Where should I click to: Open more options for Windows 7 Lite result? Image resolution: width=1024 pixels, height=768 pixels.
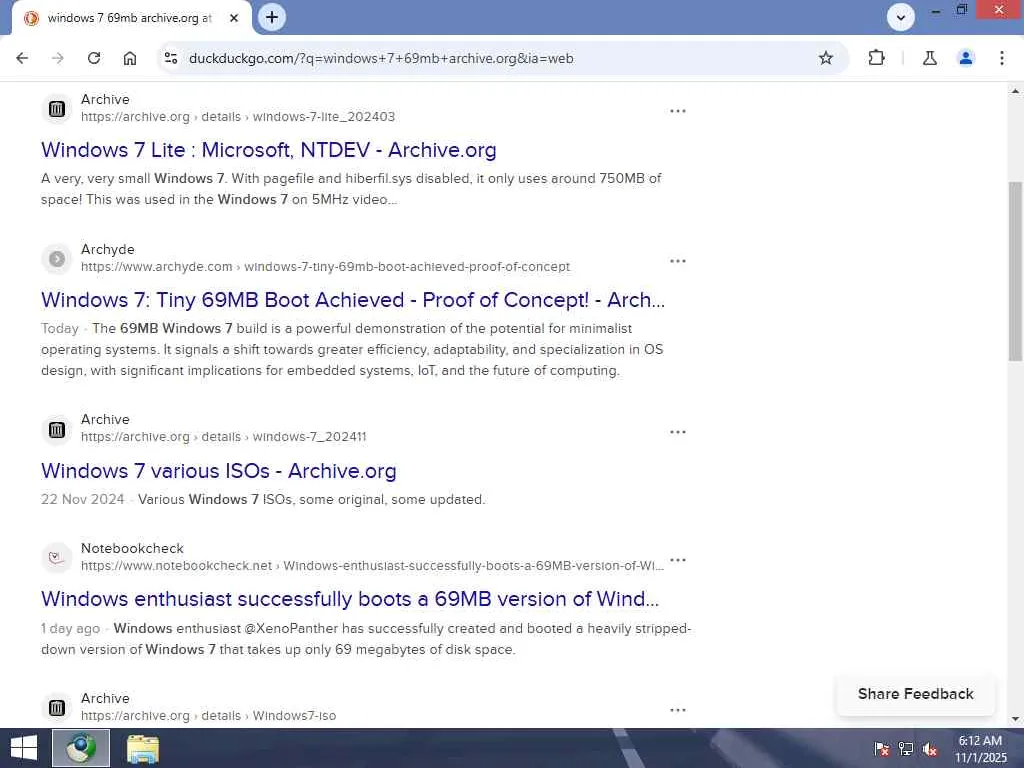678,111
